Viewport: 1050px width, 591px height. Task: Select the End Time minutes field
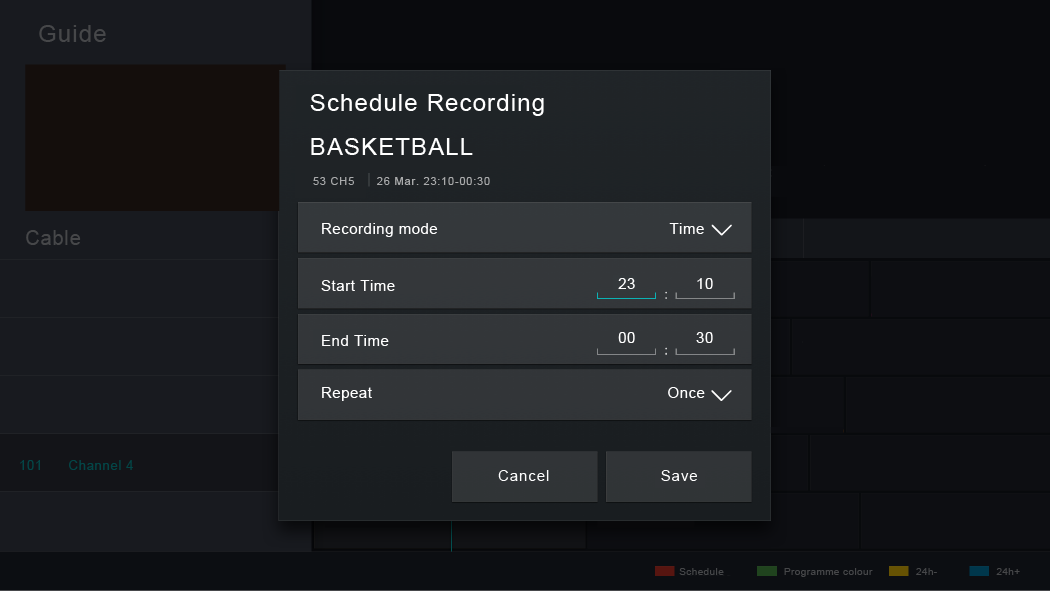[x=704, y=340]
